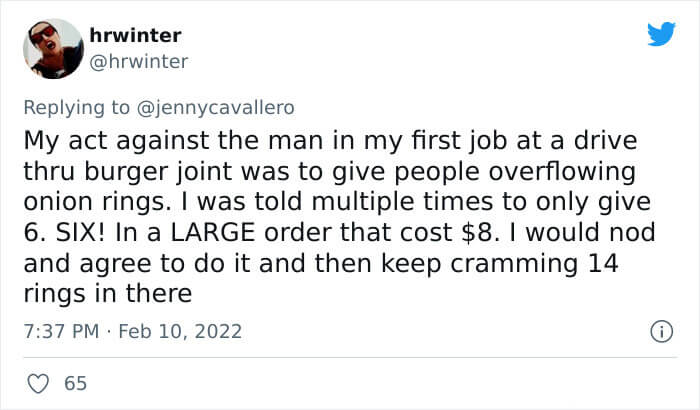This screenshot has height=410, width=700.
Task: Click the 'cramming 14' phrase
Action: (x=534, y=264)
